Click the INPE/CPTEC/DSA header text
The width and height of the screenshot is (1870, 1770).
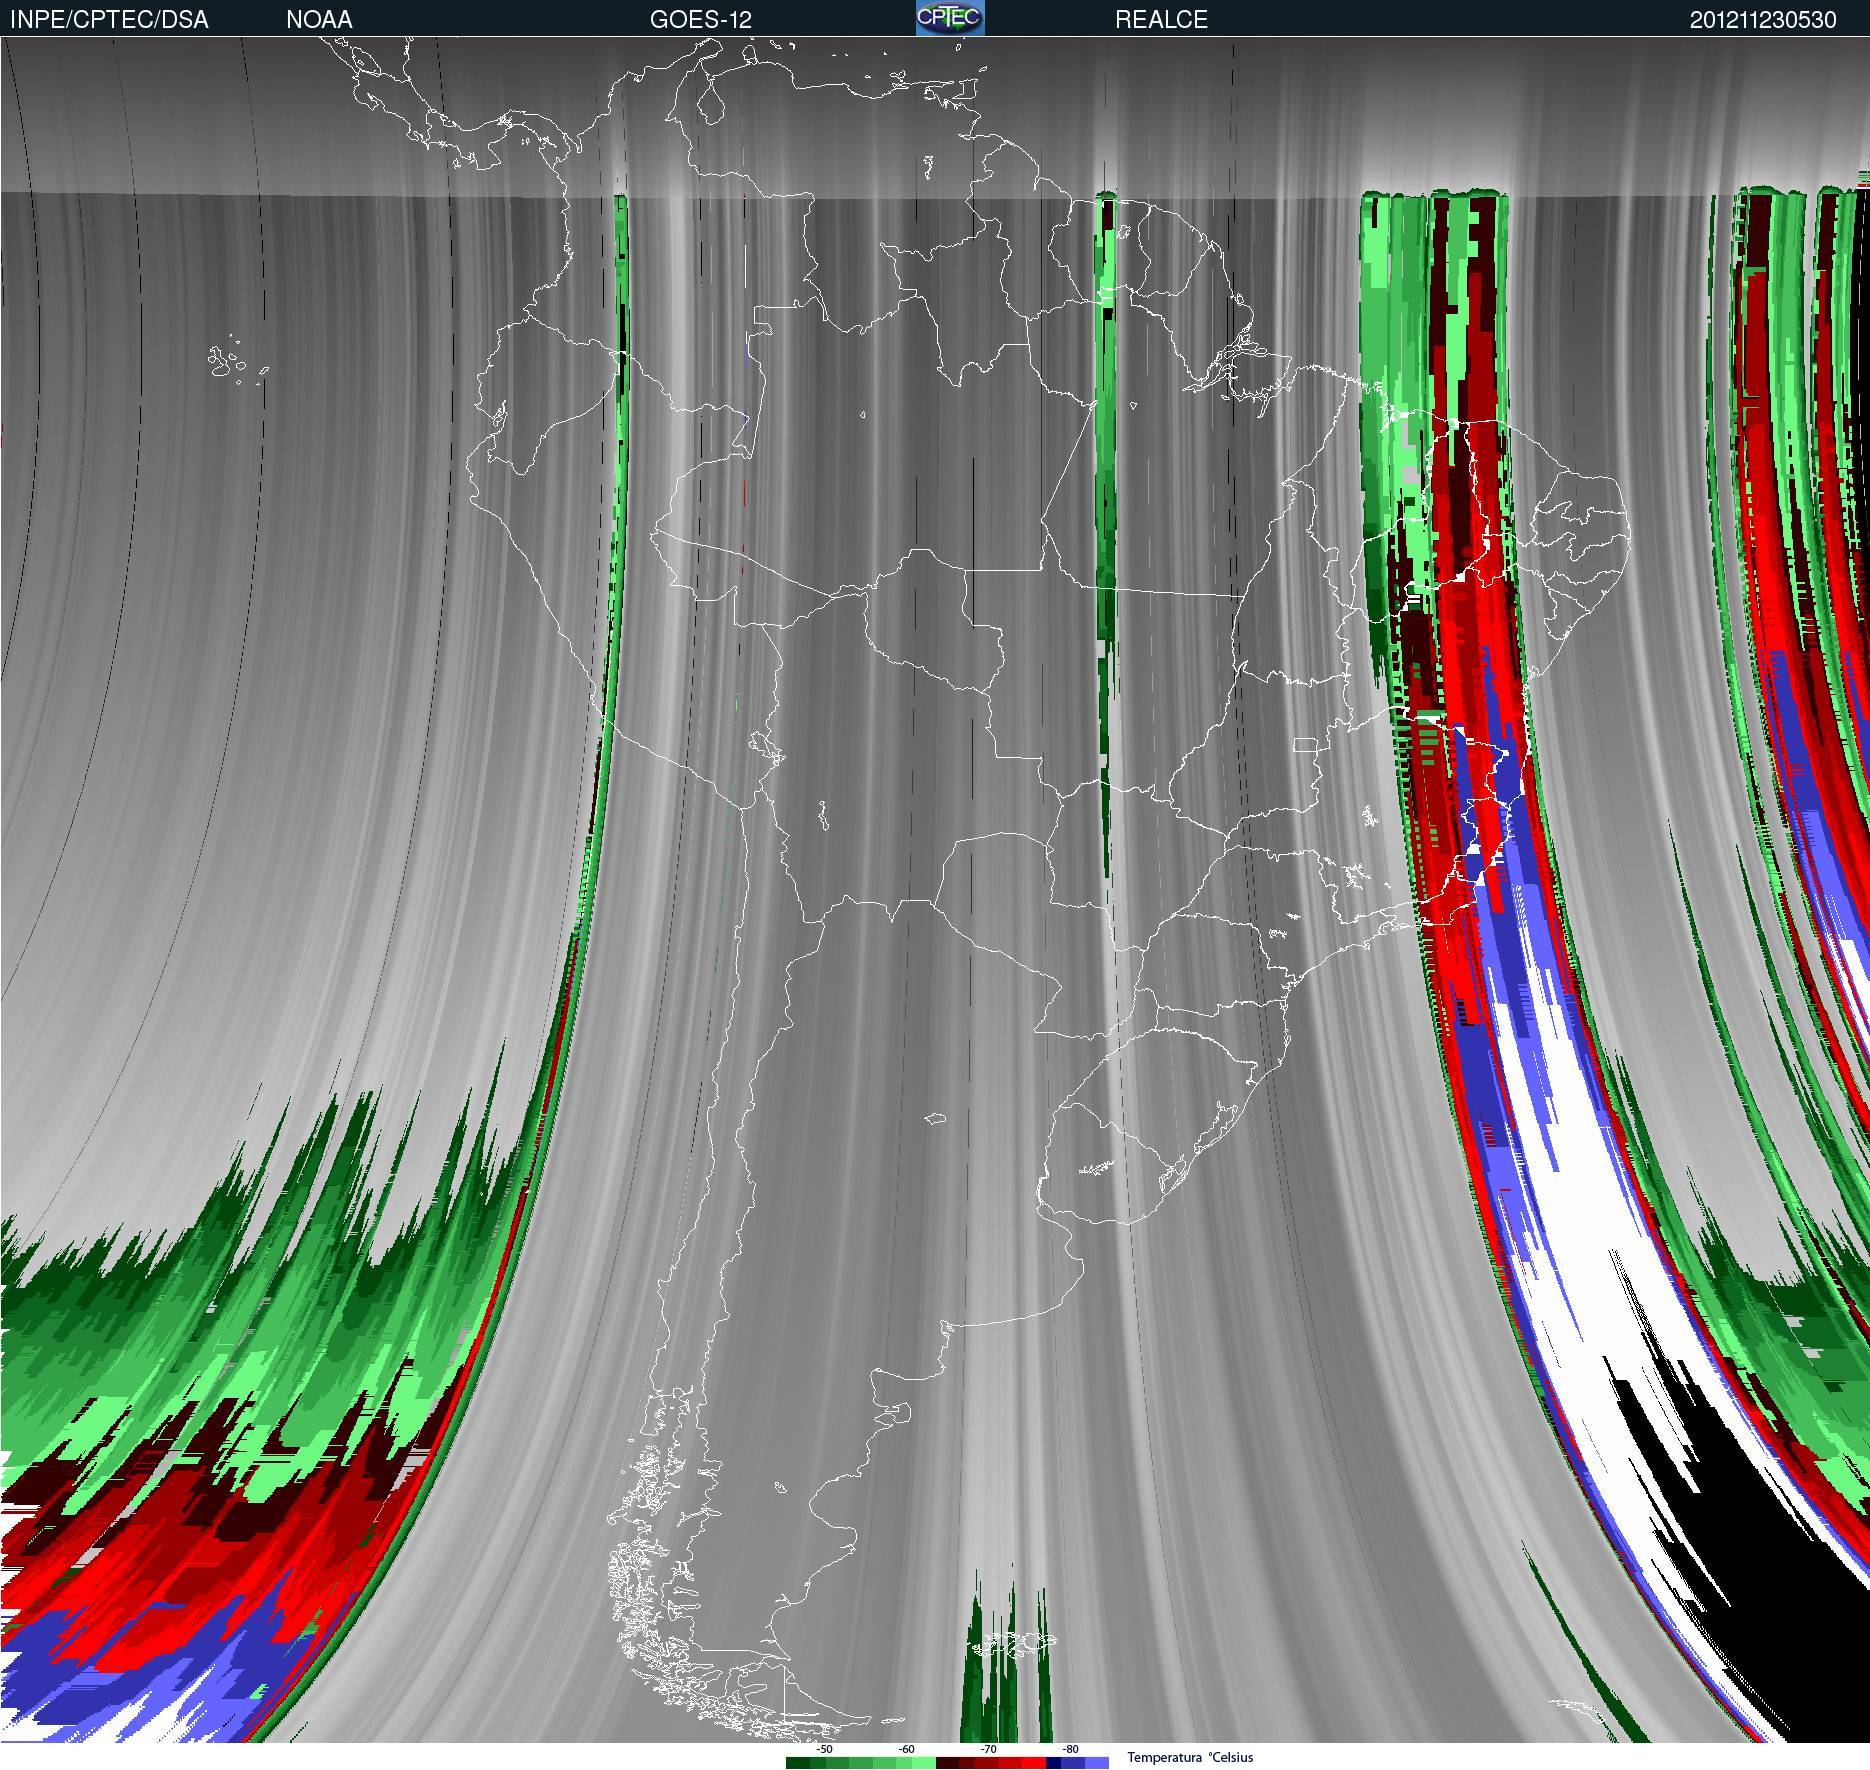coord(109,20)
